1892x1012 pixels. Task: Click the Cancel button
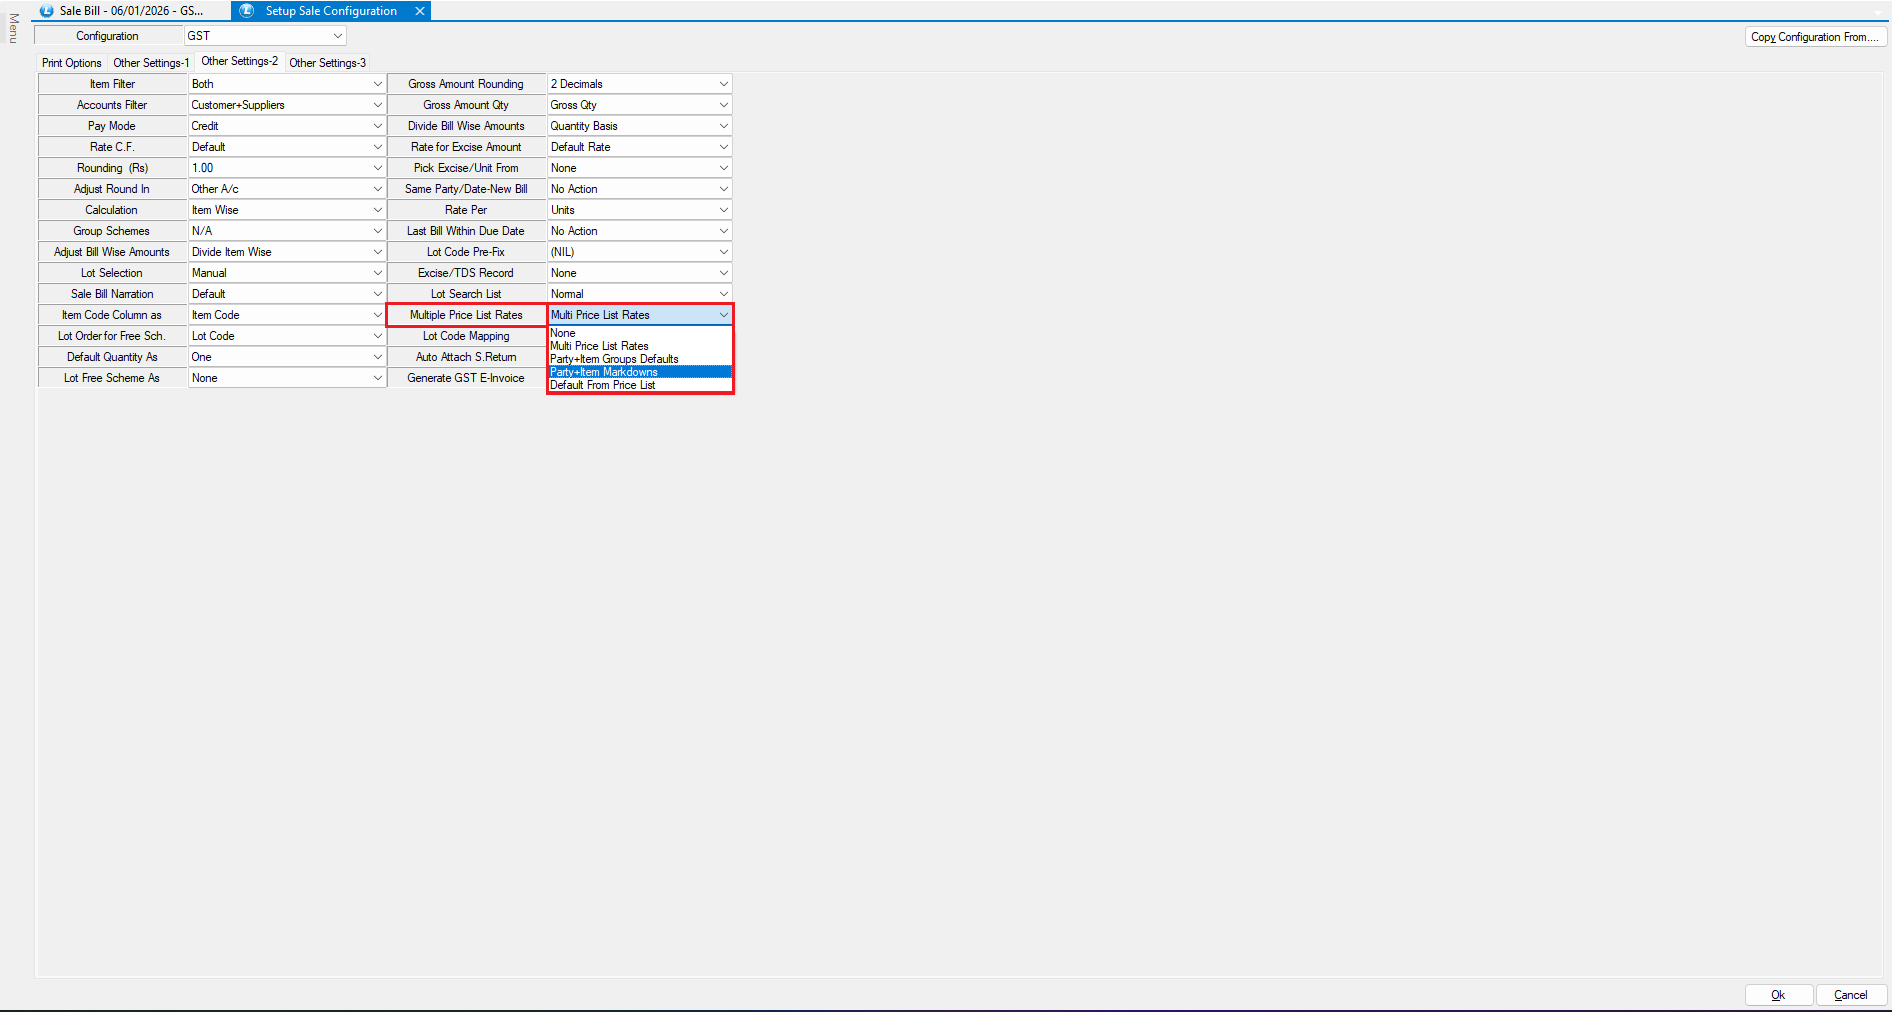coord(1850,995)
